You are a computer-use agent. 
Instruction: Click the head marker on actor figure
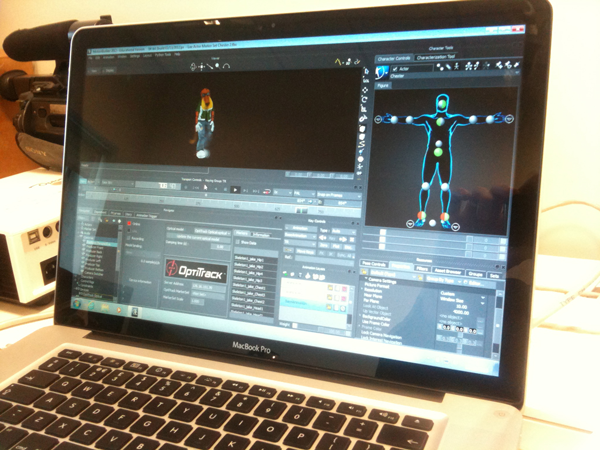tap(443, 104)
